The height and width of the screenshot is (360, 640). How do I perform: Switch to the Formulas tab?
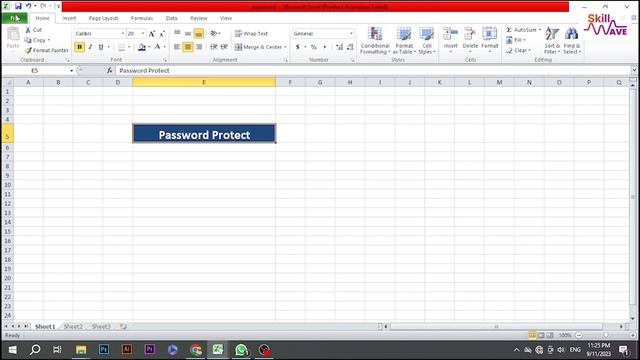142,18
